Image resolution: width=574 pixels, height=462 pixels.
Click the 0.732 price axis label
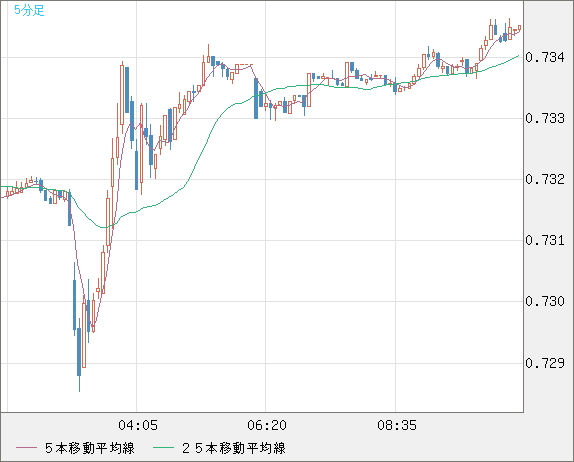tap(545, 179)
